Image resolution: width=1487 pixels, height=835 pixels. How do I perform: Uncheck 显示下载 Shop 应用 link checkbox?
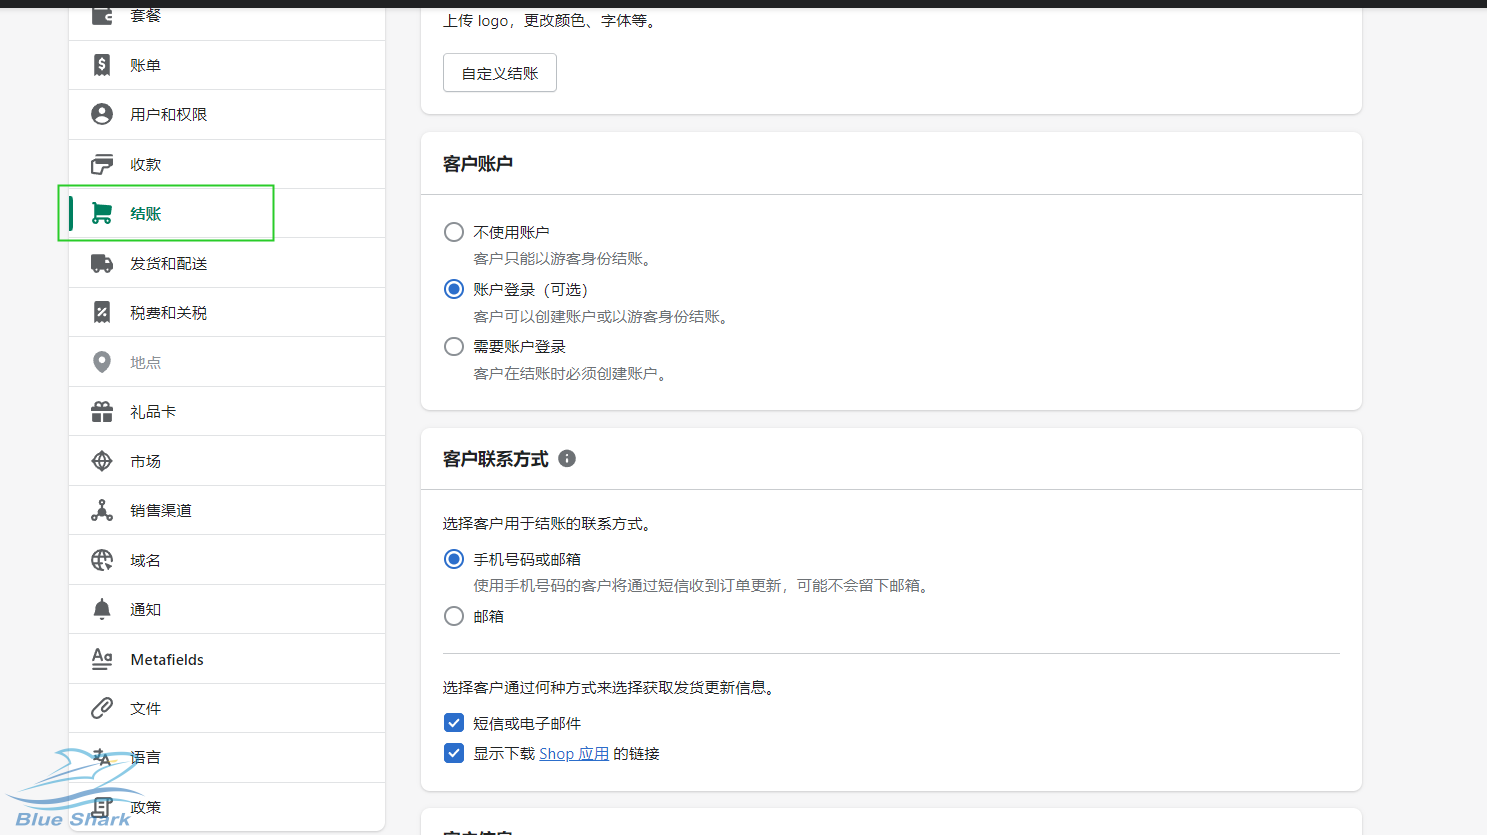[454, 753]
